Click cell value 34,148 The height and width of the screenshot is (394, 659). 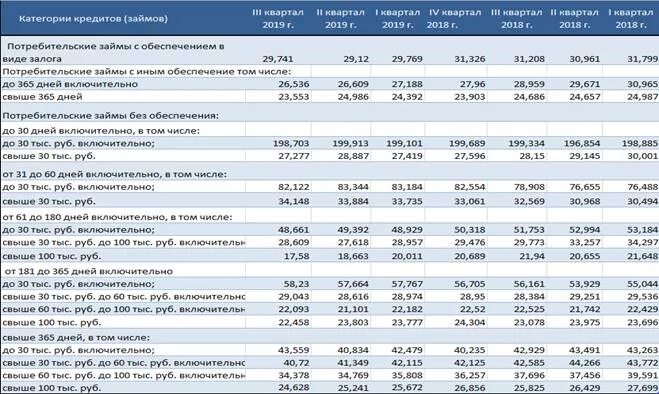tap(293, 201)
